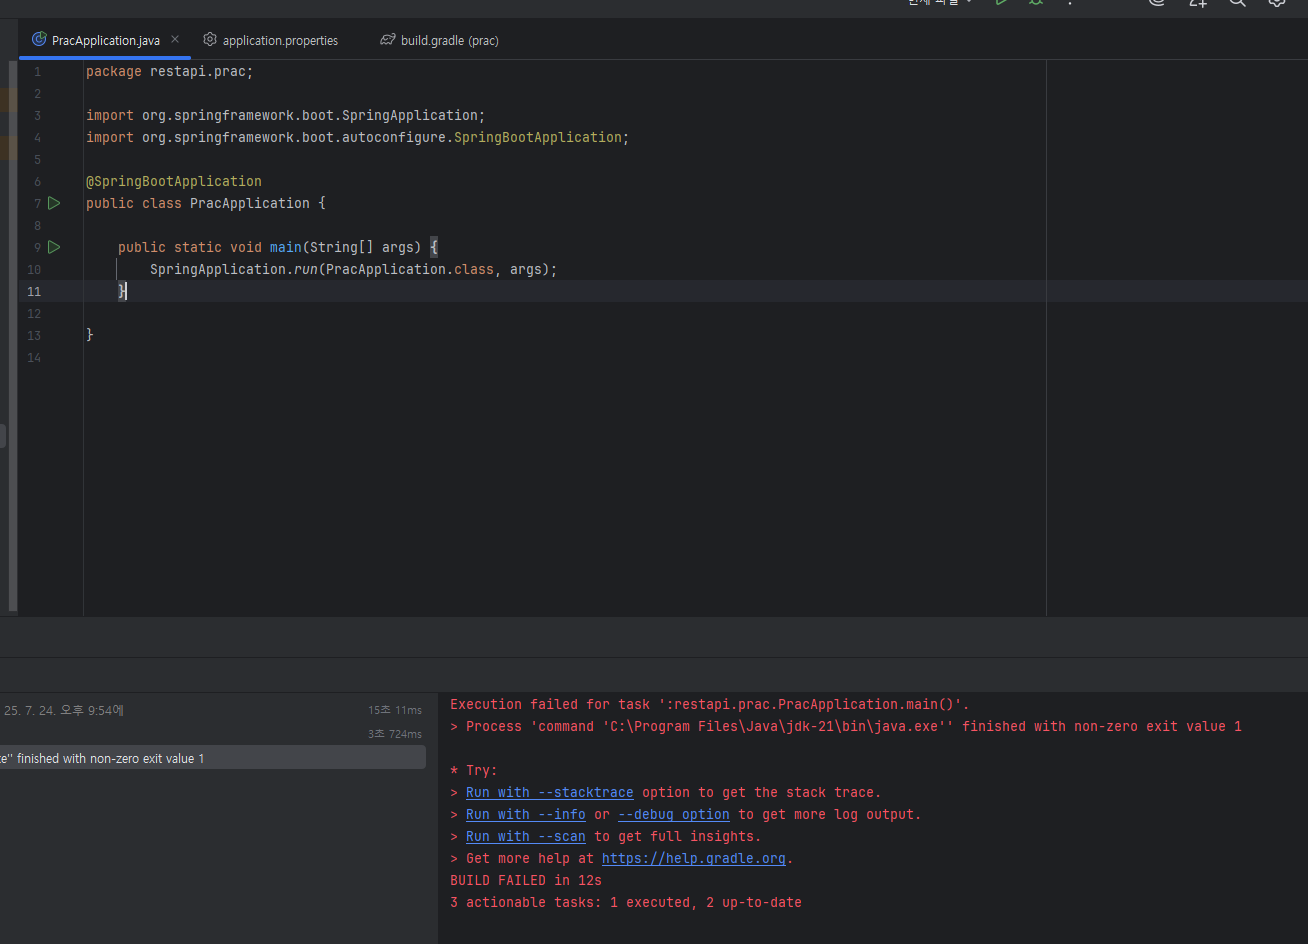Click the SpringApplication import statement
This screenshot has height=944, width=1308.
tap(286, 115)
